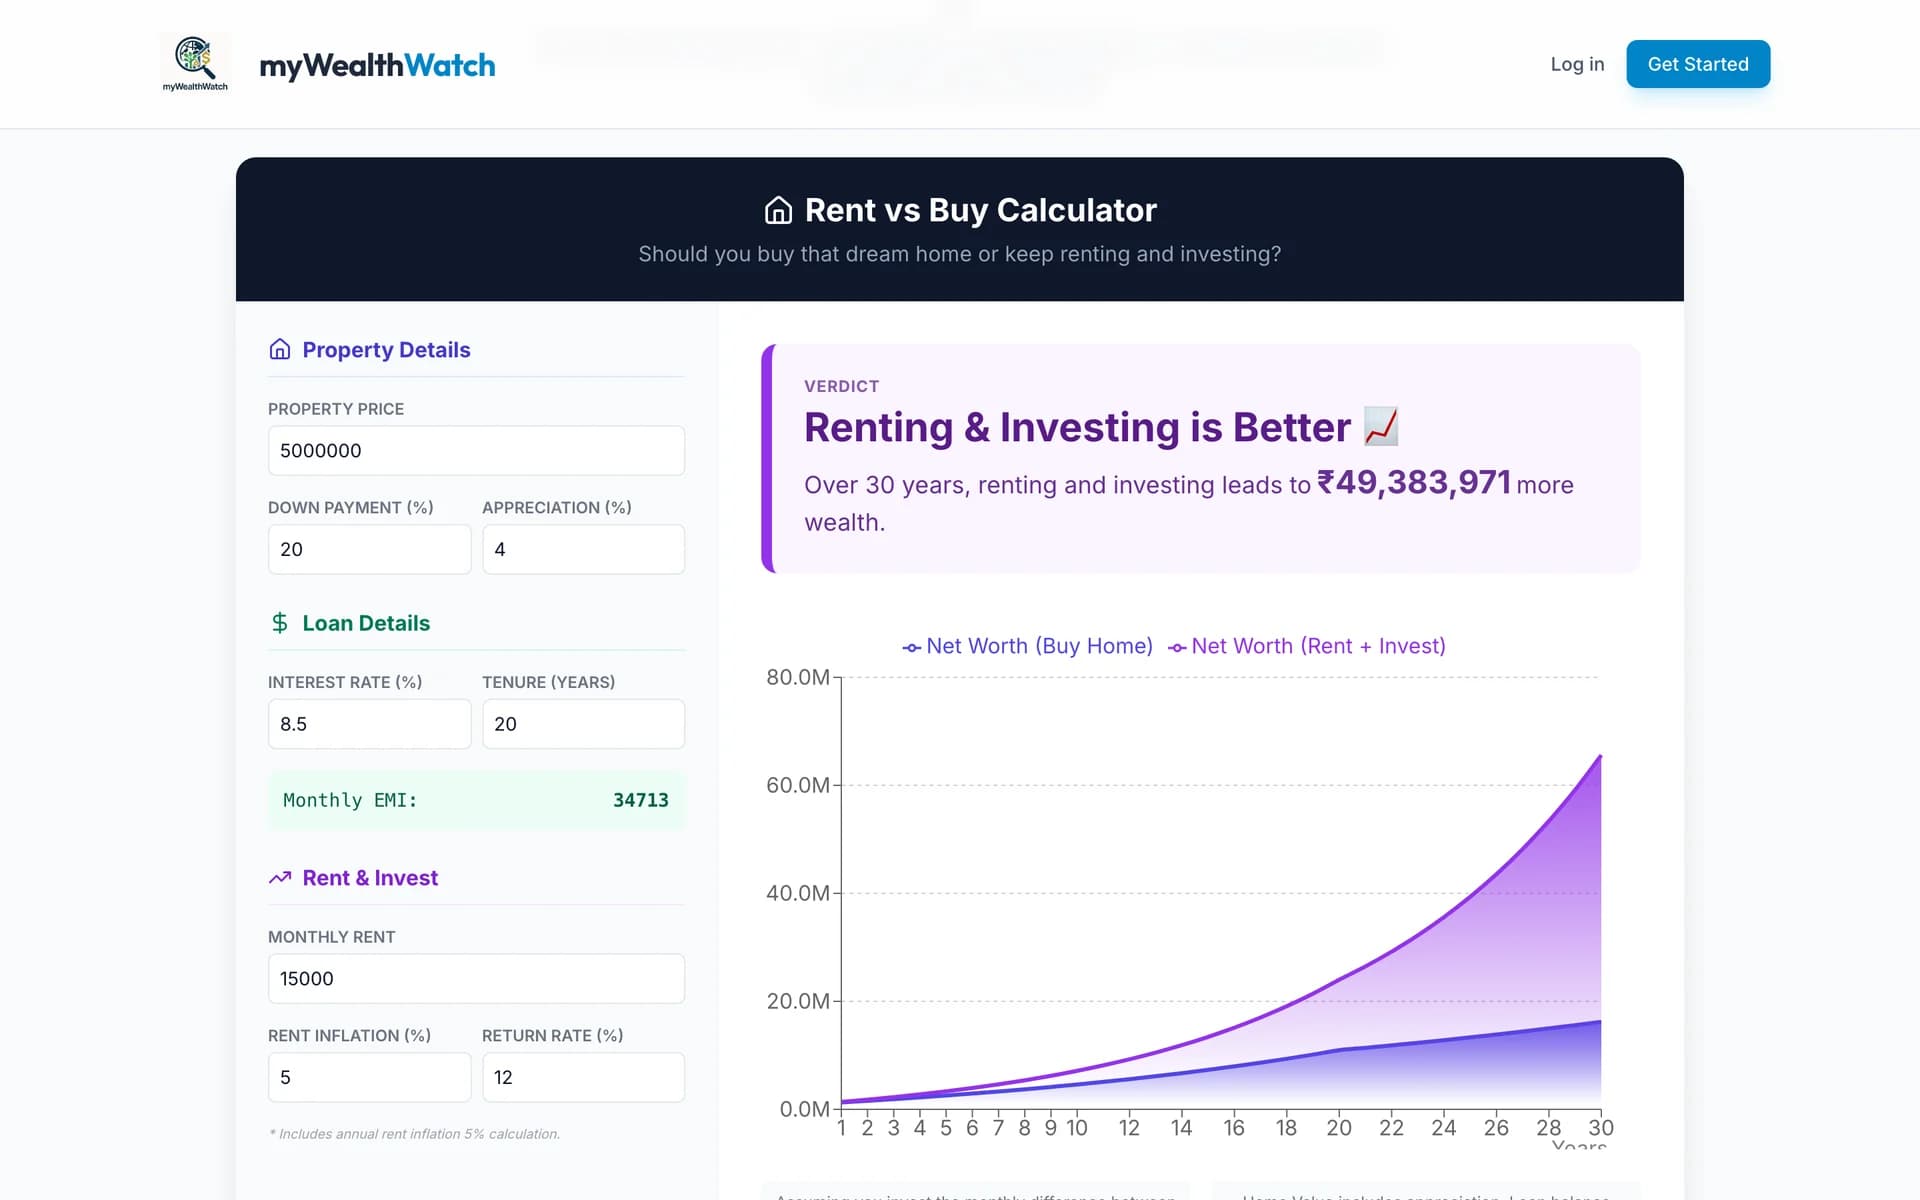Click the myWealthWatch logo icon

[195, 64]
